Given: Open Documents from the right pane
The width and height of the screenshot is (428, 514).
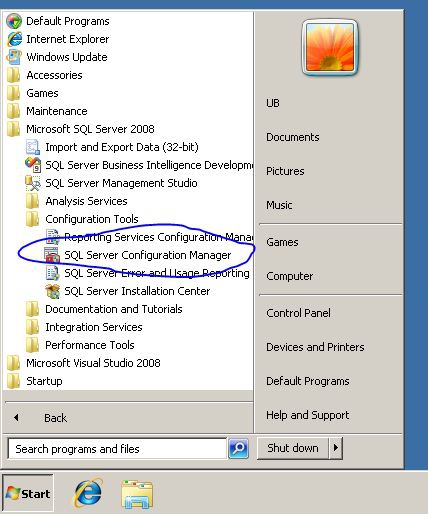Looking at the screenshot, I should tap(293, 137).
